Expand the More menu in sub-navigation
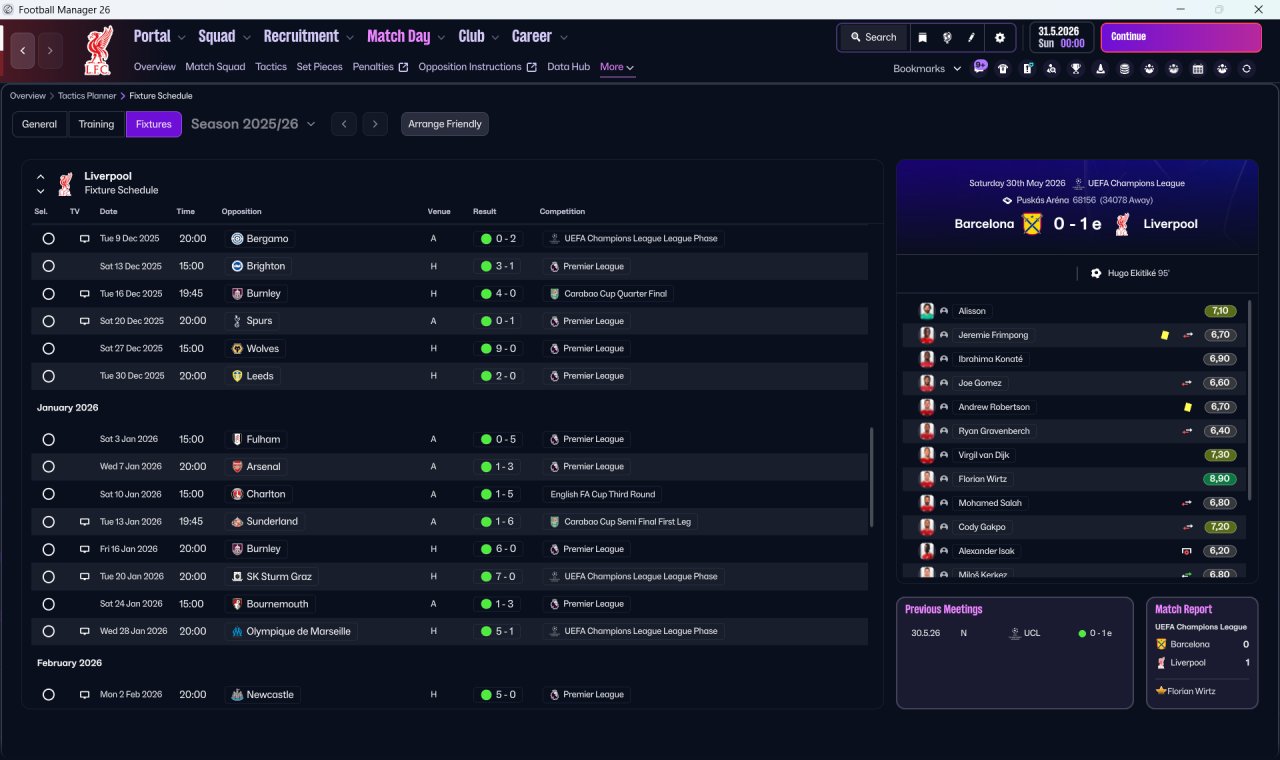The image size is (1280, 760). tap(617, 67)
